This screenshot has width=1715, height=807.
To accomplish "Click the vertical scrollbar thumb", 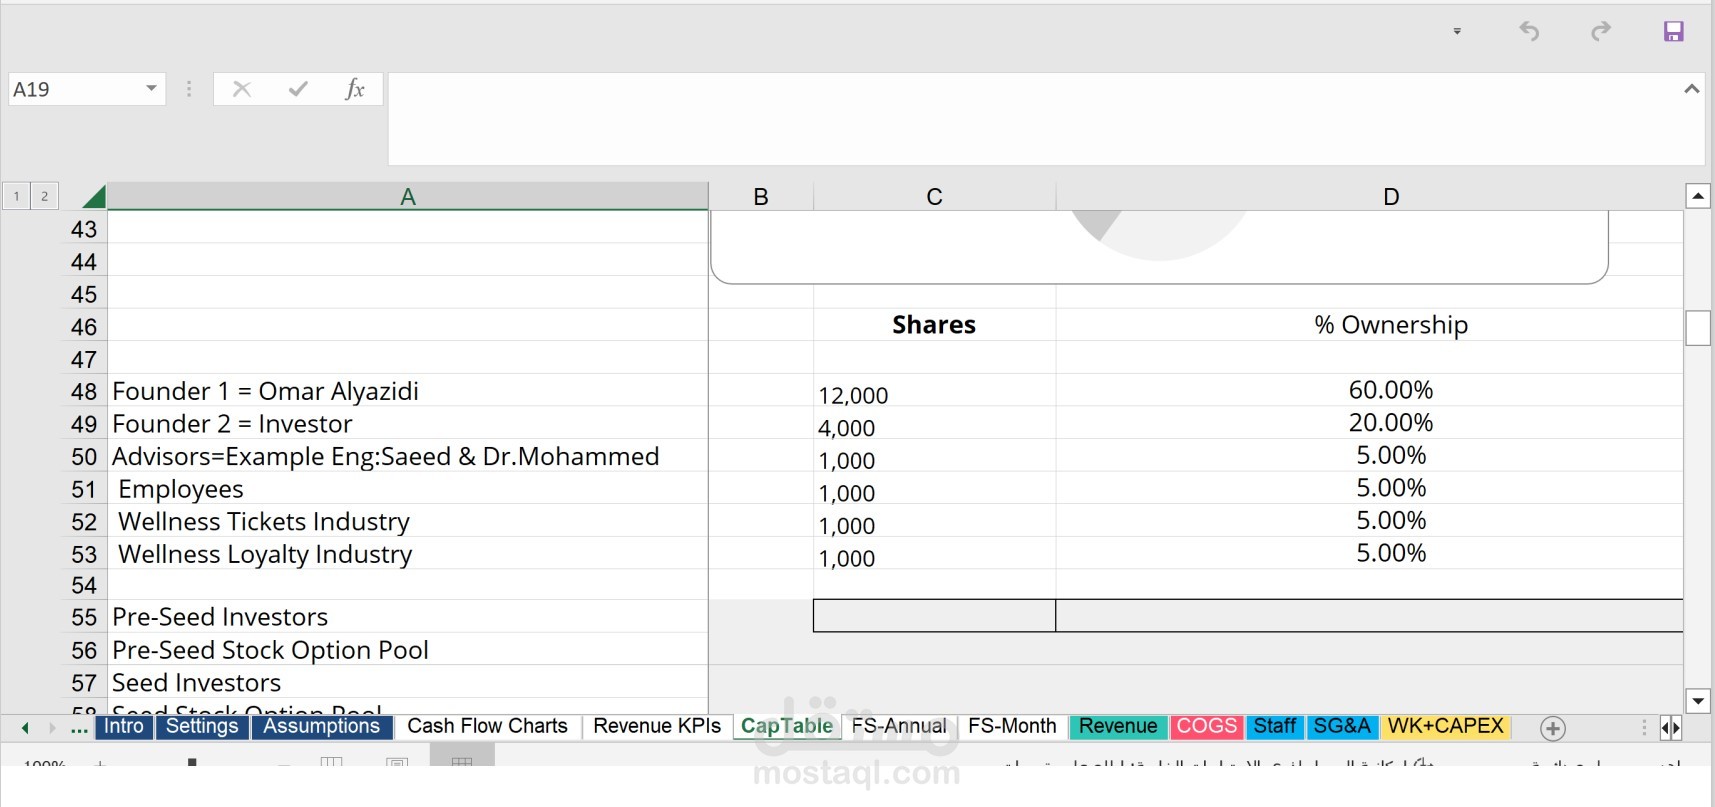I will click(1698, 328).
